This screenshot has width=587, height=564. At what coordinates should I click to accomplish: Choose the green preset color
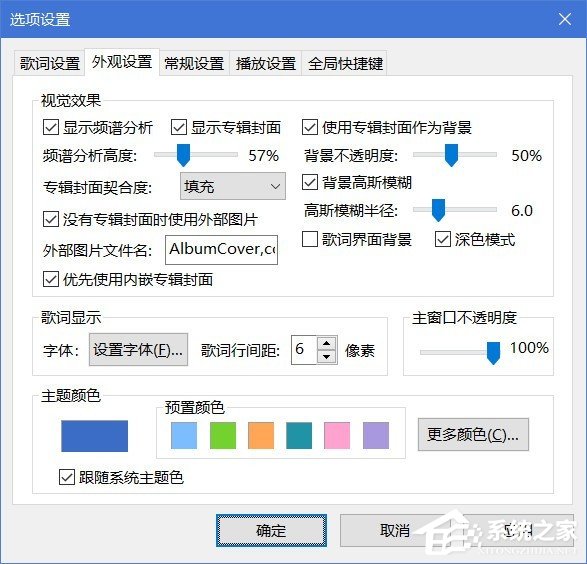pyautogui.click(x=223, y=435)
